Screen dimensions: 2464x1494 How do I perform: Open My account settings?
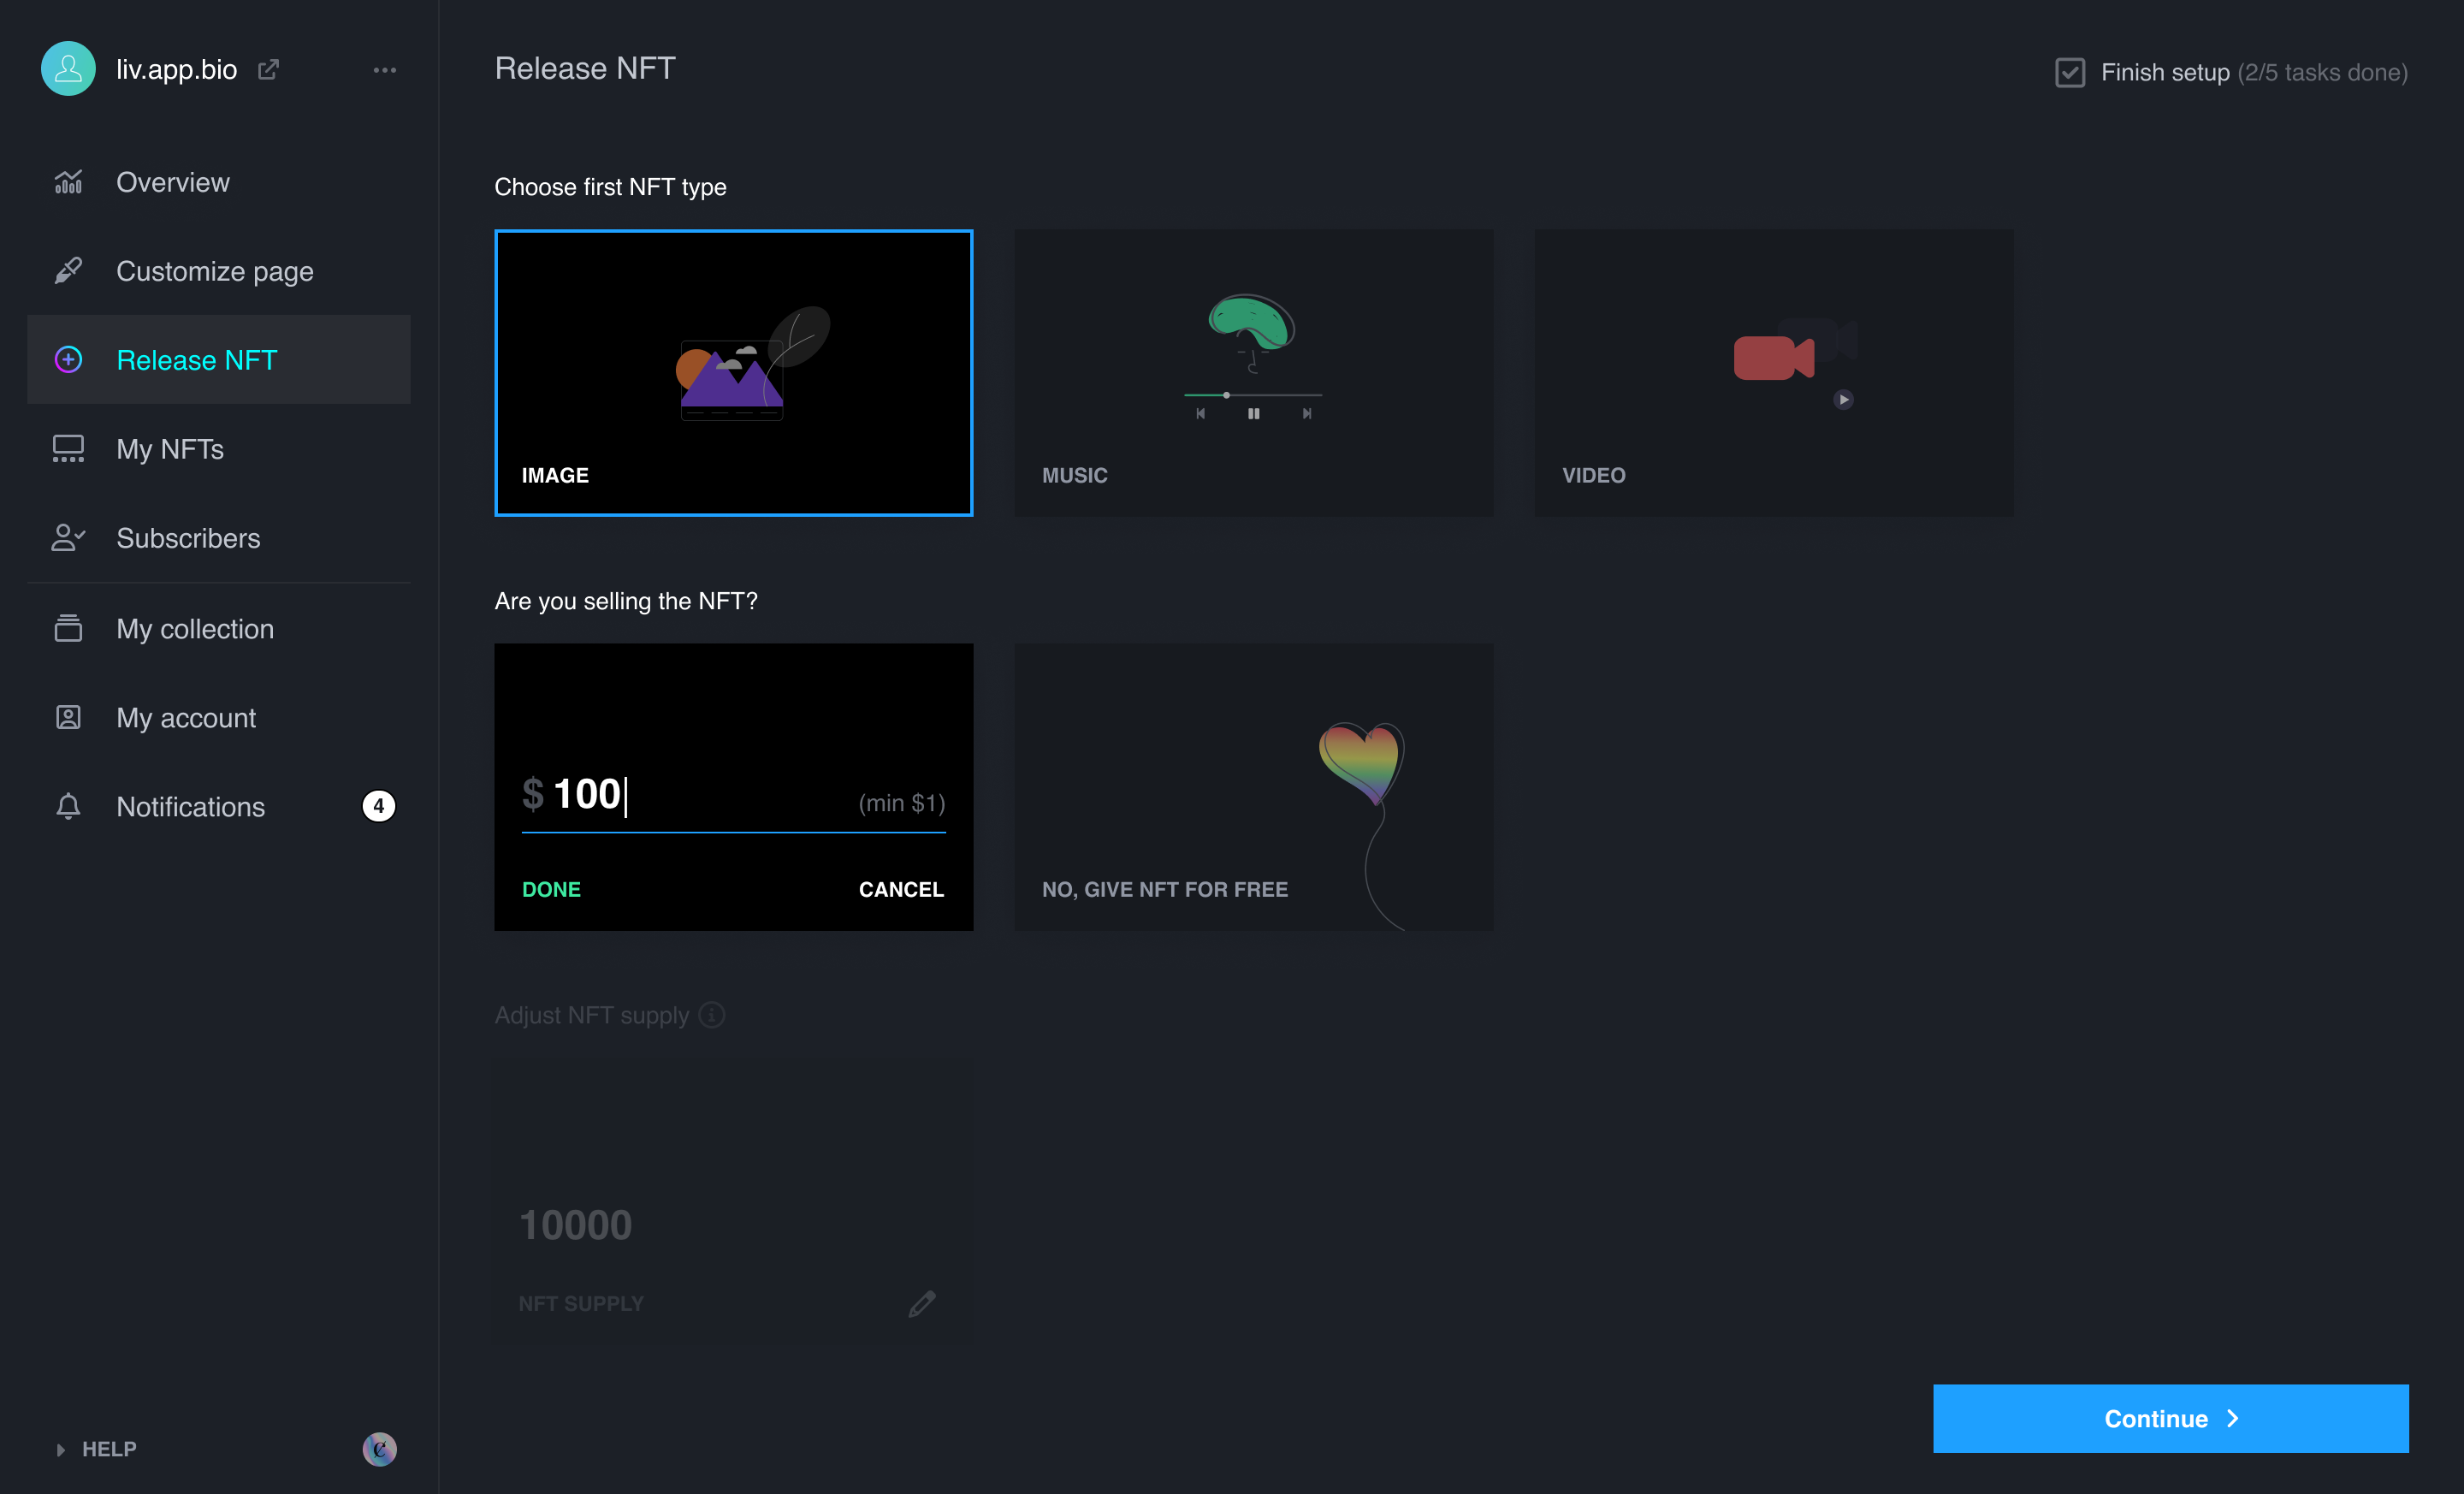click(x=185, y=717)
